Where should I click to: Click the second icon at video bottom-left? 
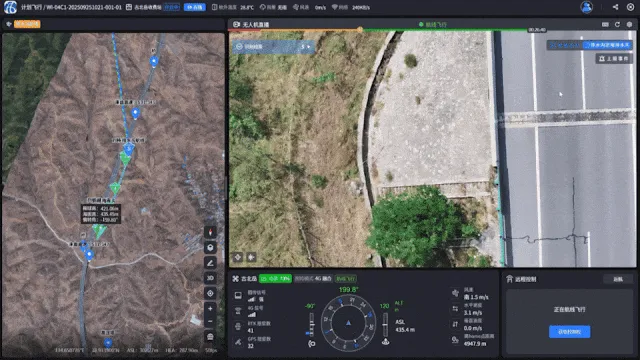(251, 257)
